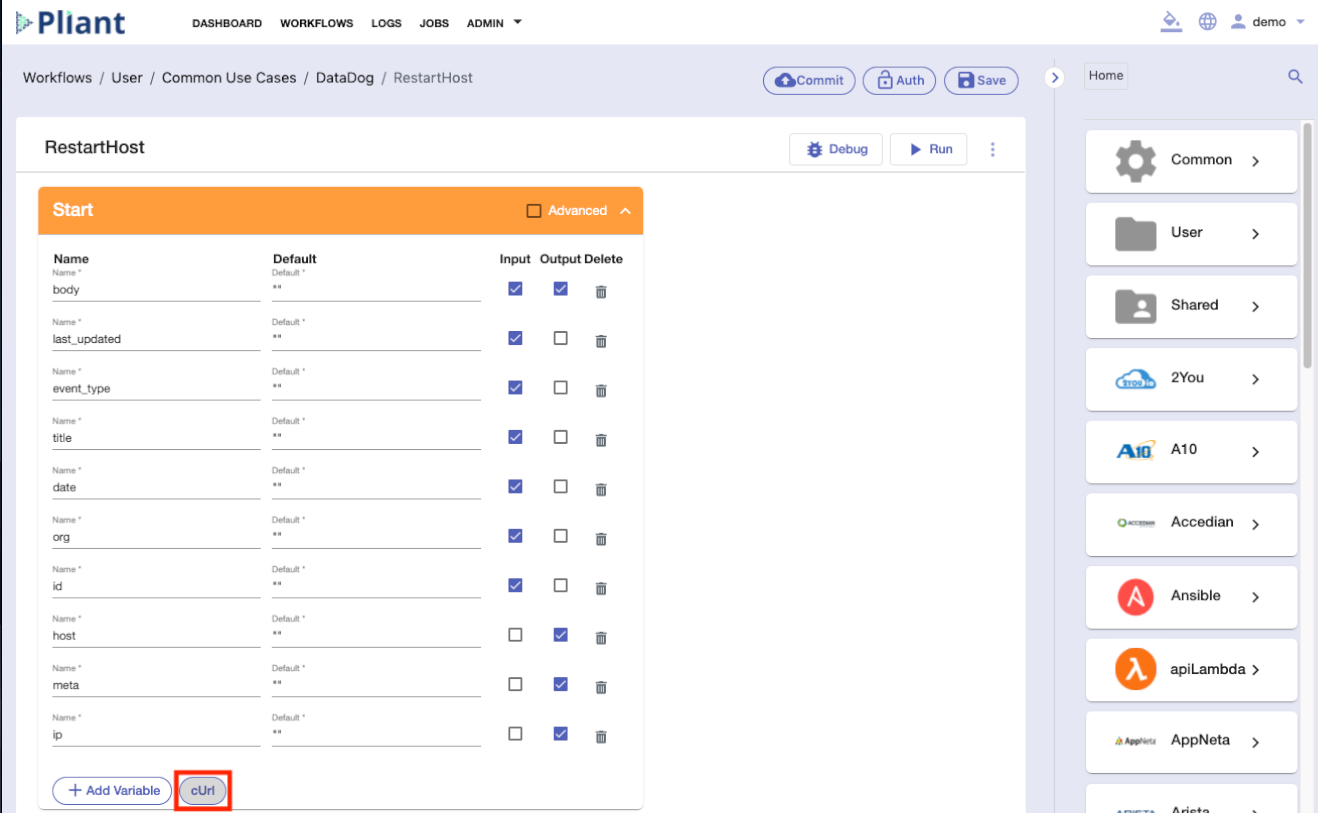Expand the Ansible category chevron
This screenshot has width=1318, height=813.
[x=1256, y=597]
